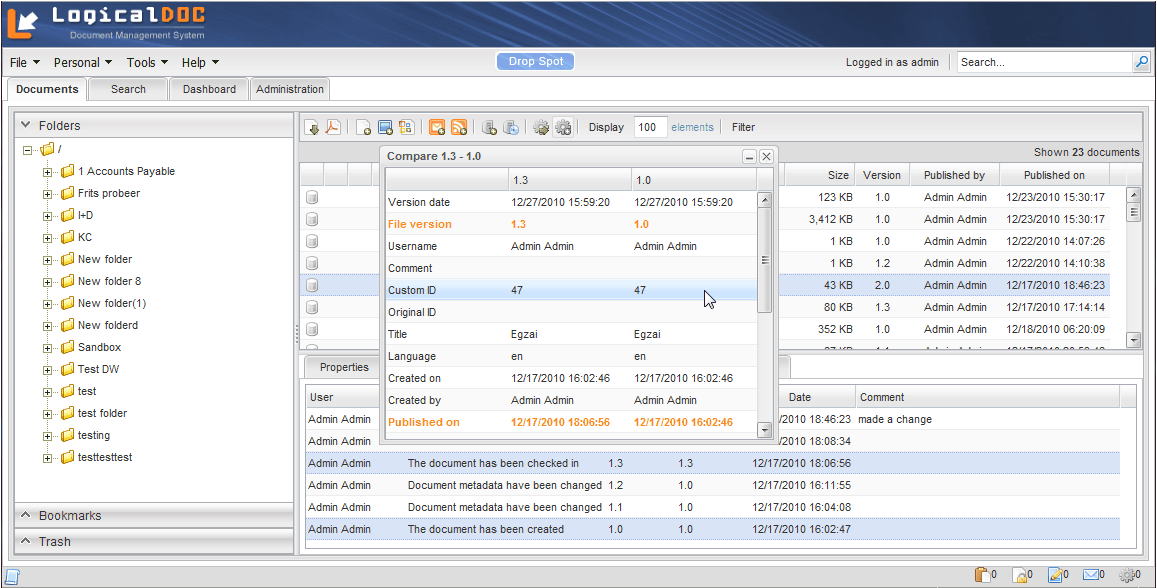This screenshot has height=588, width=1157.
Task: Click the Display elements count field
Action: tap(650, 128)
